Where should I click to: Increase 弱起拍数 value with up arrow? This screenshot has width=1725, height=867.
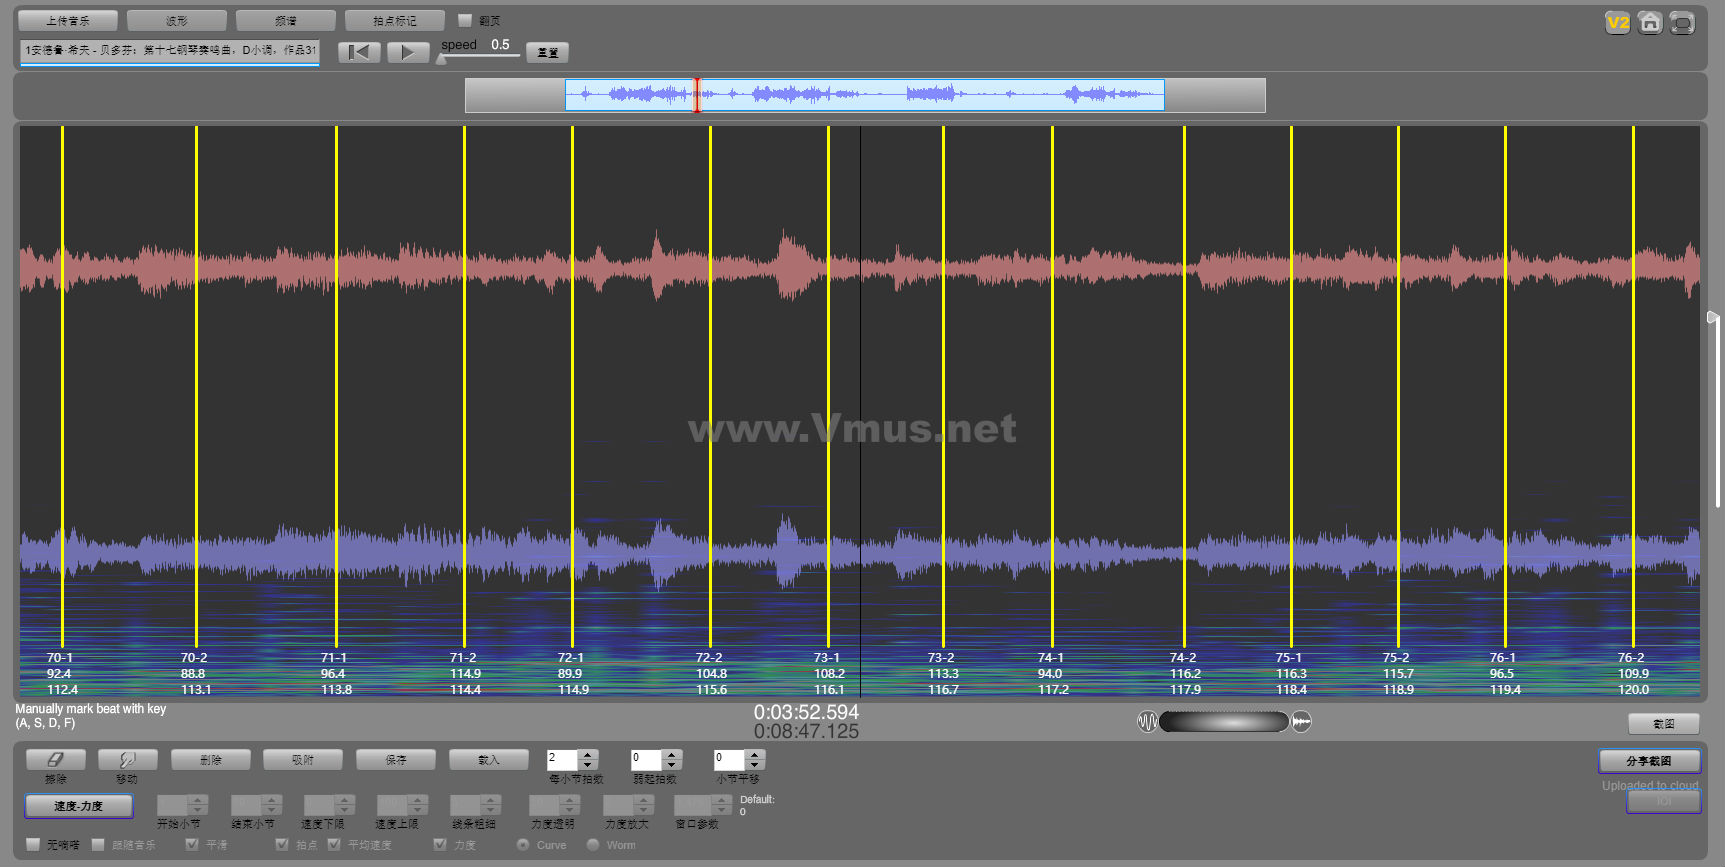click(672, 755)
